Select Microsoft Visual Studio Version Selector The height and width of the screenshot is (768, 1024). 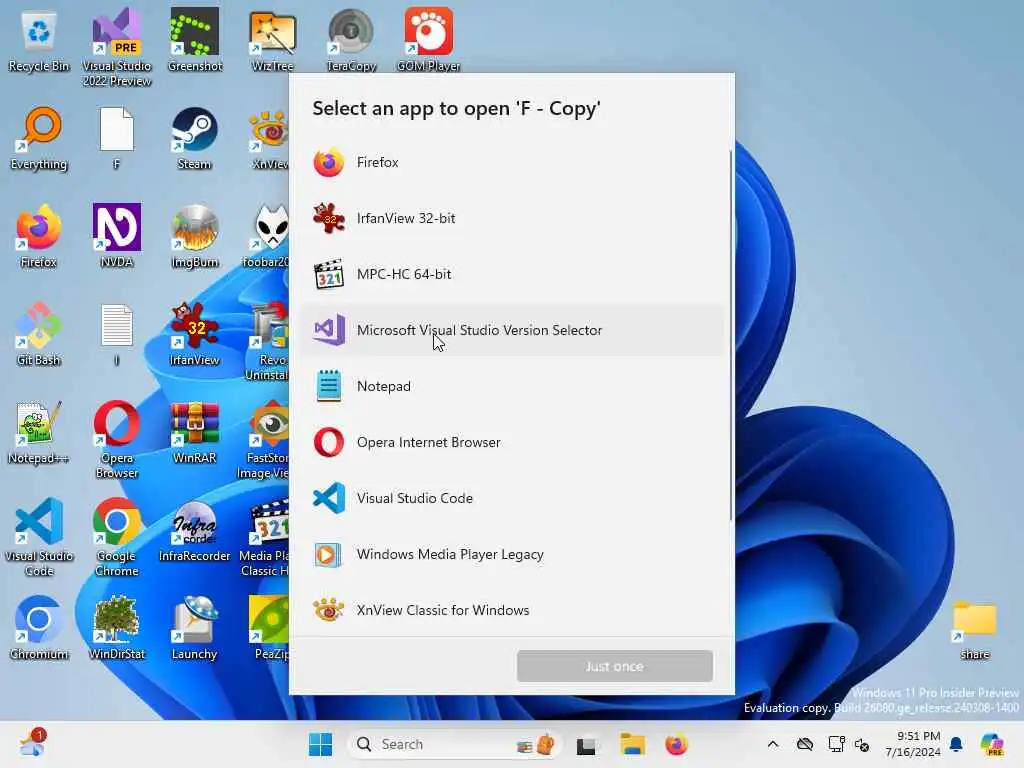point(512,330)
